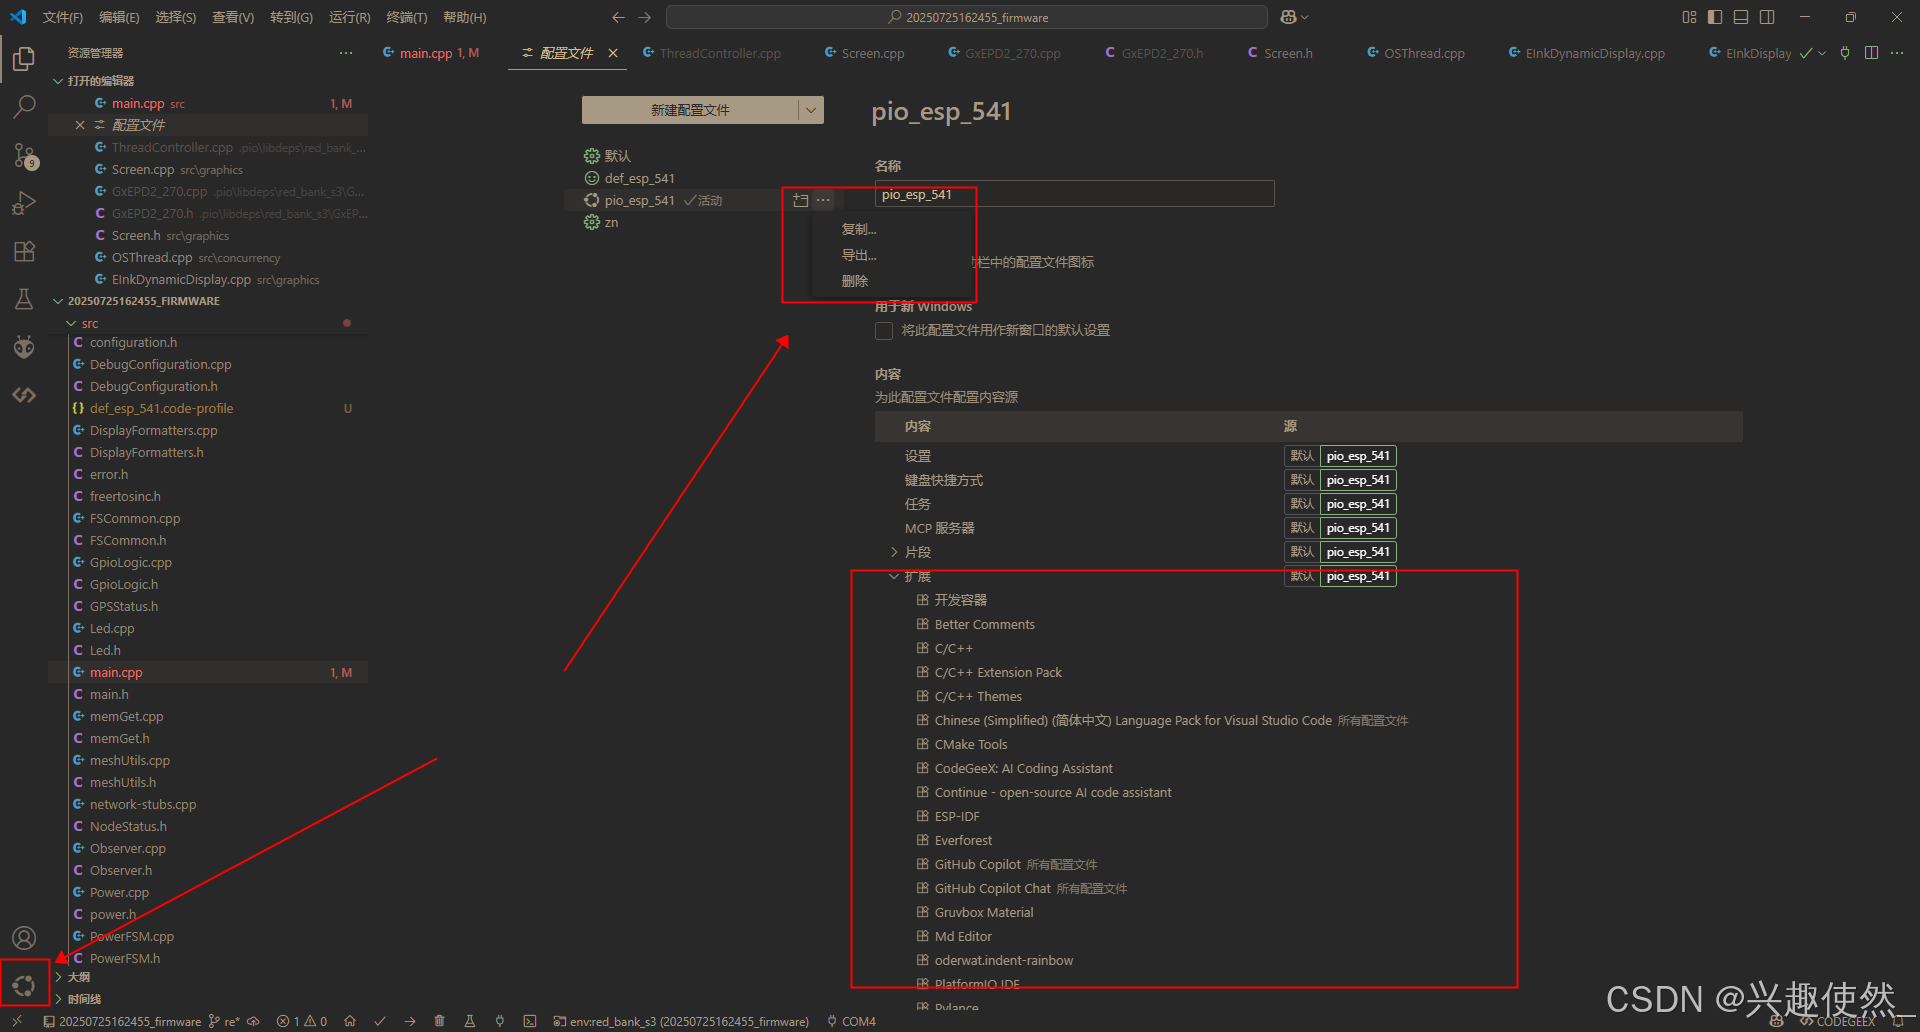Image resolution: width=1920 pixels, height=1032 pixels.
Task: Click the command center search box
Action: (966, 17)
